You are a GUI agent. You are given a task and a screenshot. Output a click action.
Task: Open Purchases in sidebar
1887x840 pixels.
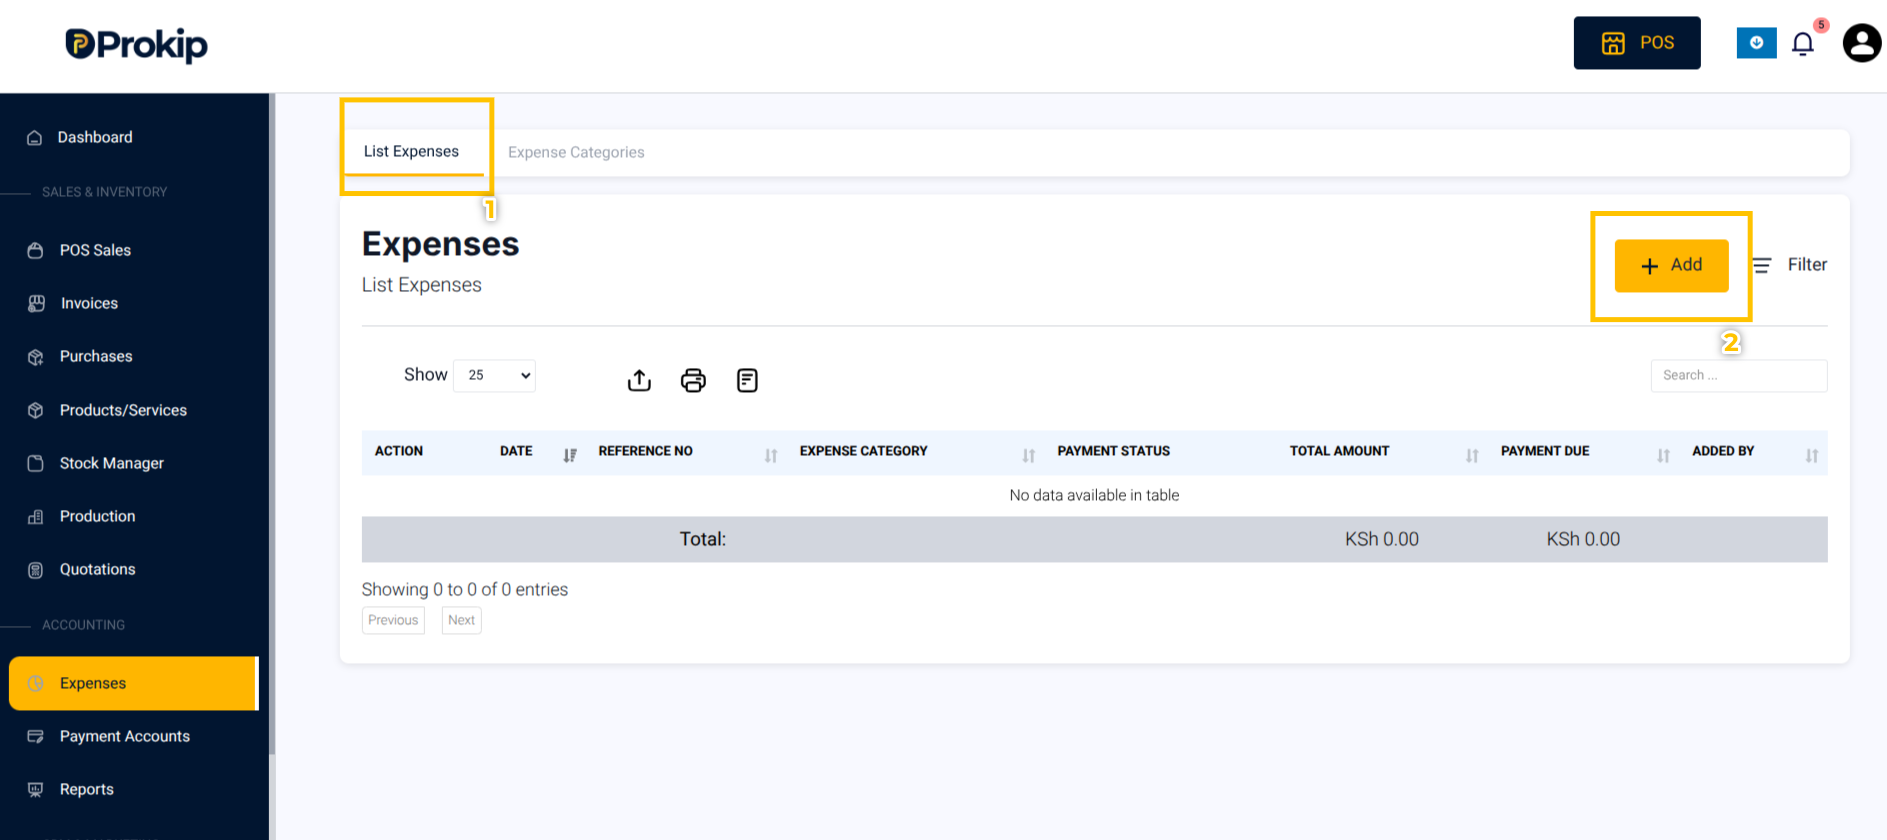pyautogui.click(x=96, y=356)
